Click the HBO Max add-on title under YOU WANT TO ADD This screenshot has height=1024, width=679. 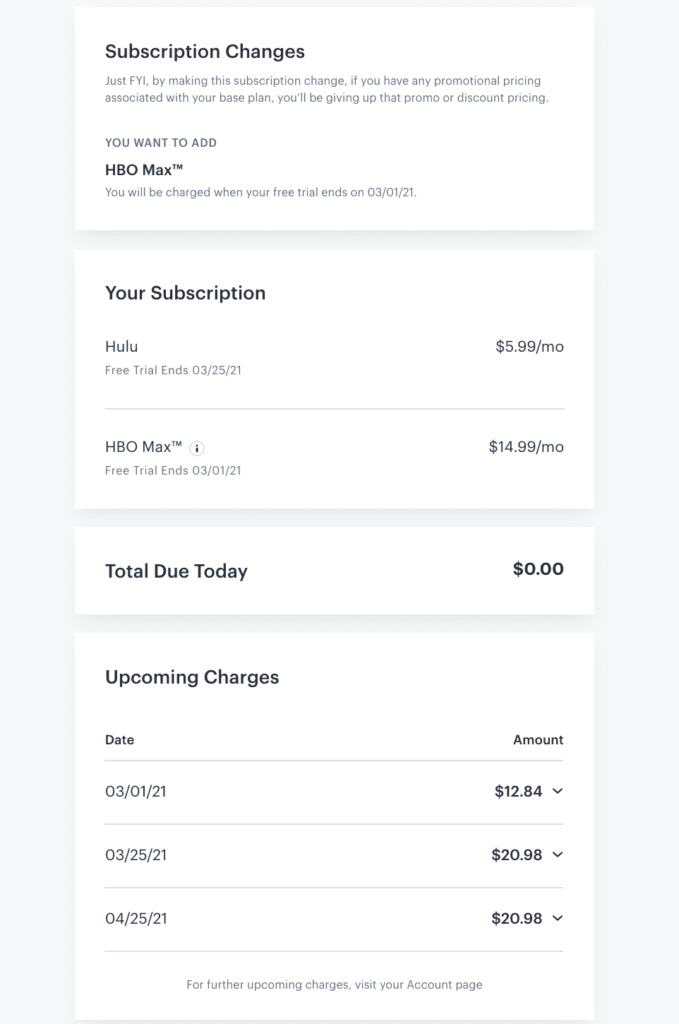[144, 170]
